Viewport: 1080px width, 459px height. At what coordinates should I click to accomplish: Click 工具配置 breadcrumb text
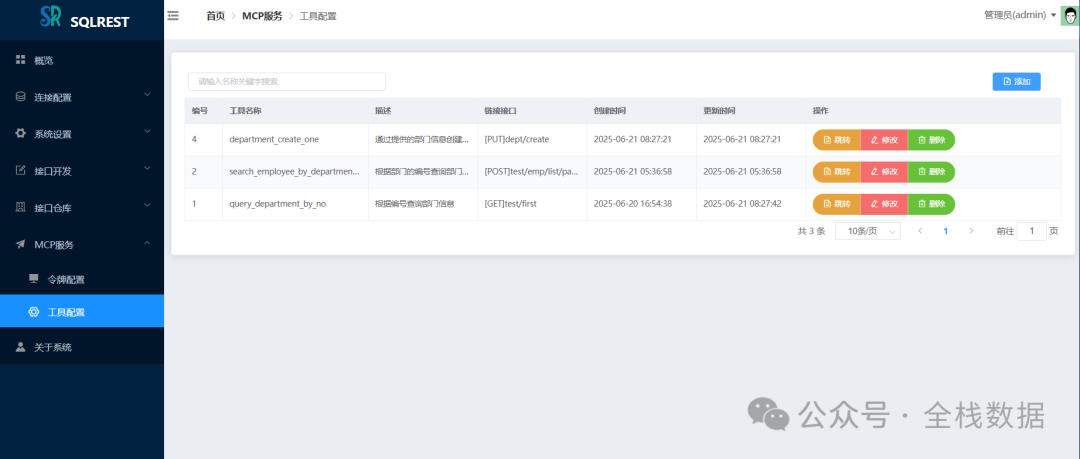coord(318,16)
